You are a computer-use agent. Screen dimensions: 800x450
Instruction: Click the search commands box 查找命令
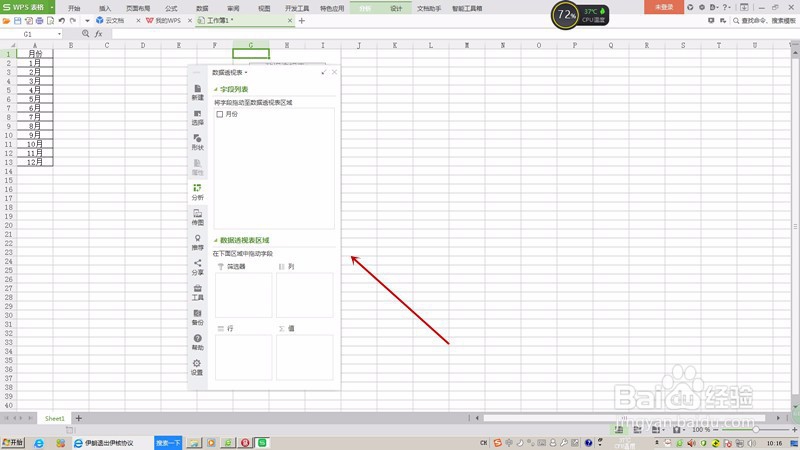pos(765,20)
